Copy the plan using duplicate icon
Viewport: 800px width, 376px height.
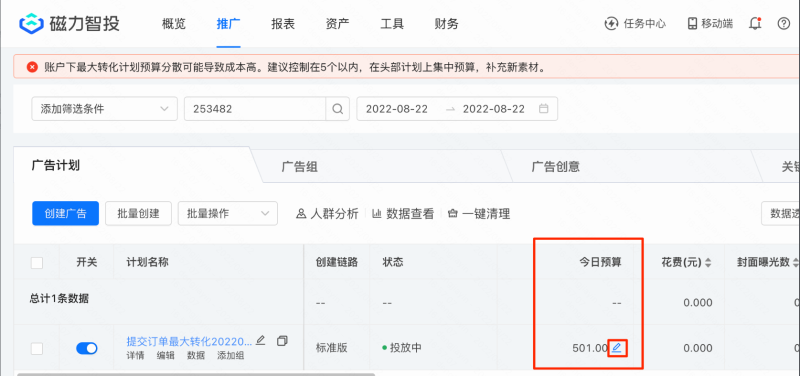(x=282, y=340)
